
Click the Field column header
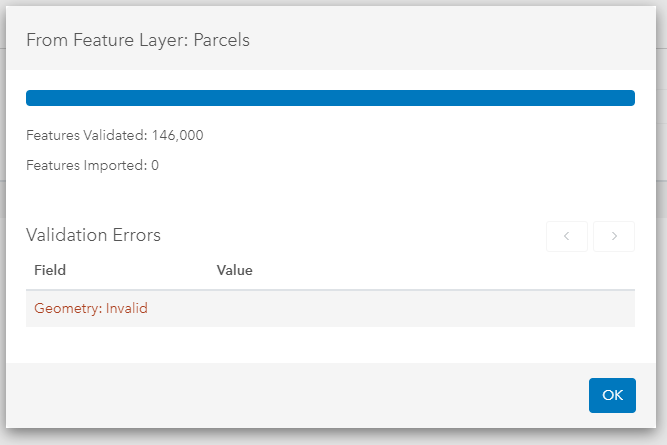pos(50,270)
